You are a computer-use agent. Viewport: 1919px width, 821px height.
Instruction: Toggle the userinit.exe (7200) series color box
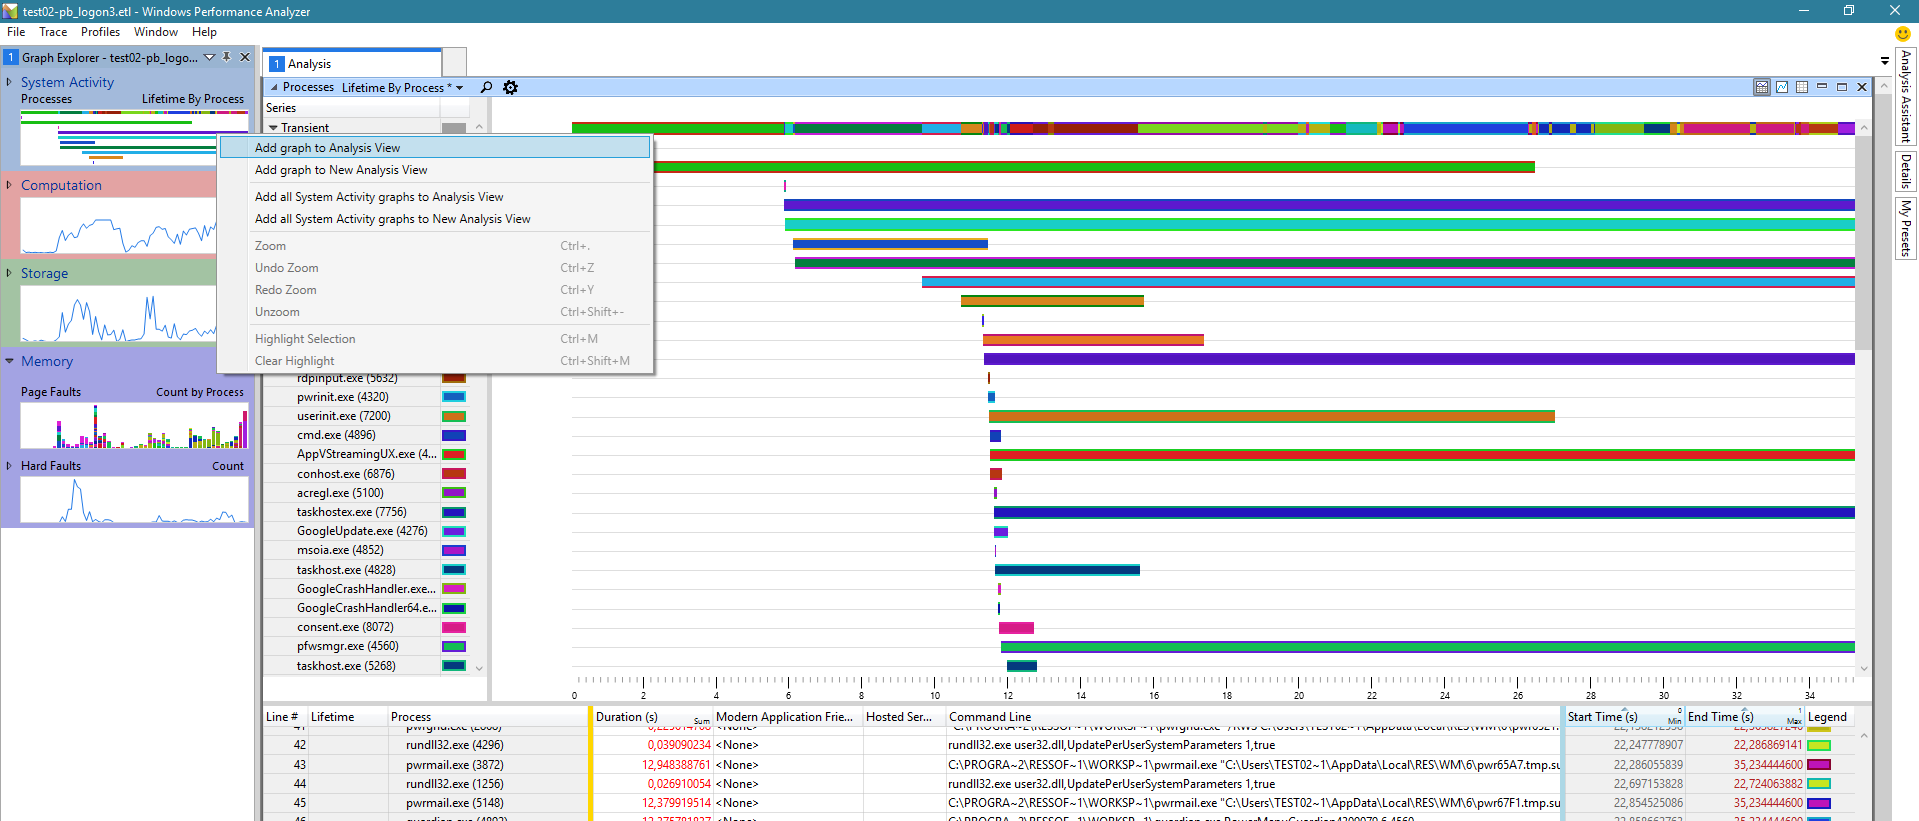click(453, 416)
